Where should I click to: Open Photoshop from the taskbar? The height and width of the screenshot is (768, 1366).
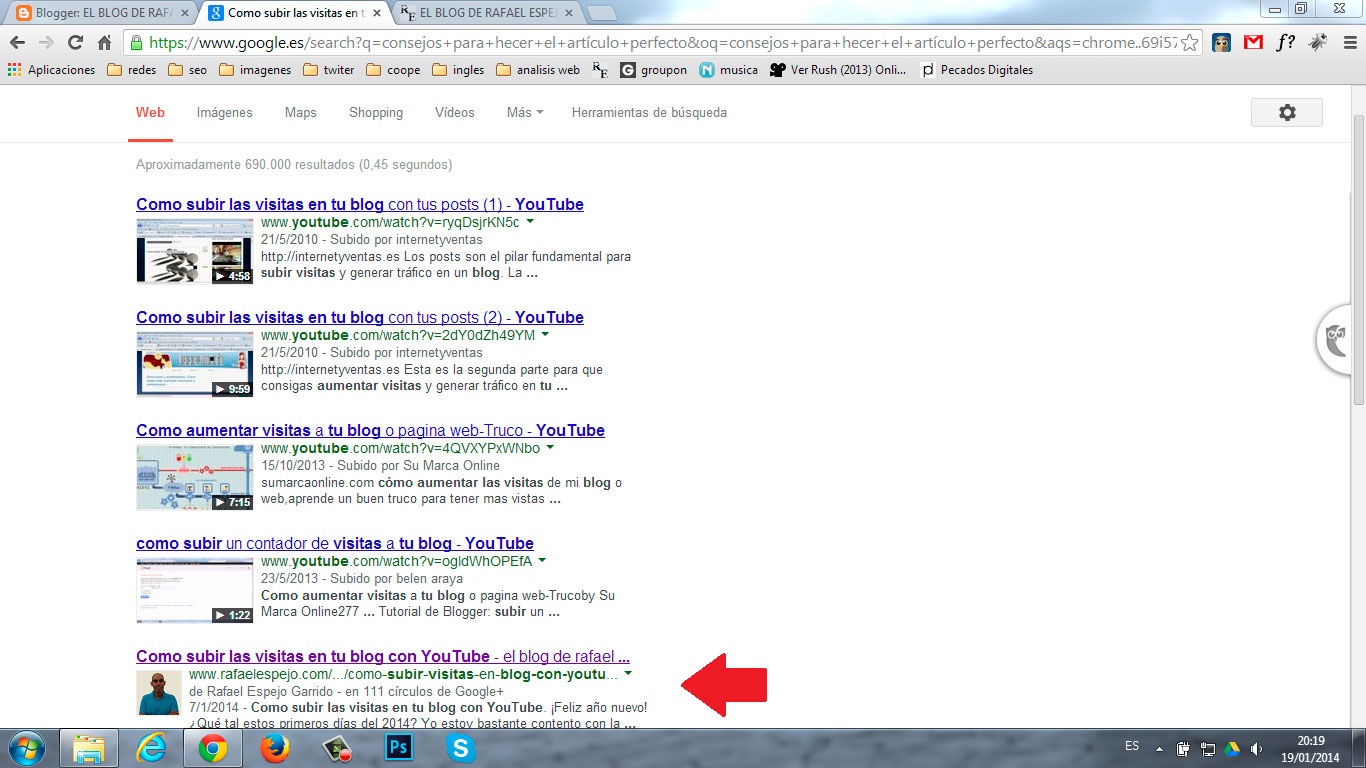399,748
